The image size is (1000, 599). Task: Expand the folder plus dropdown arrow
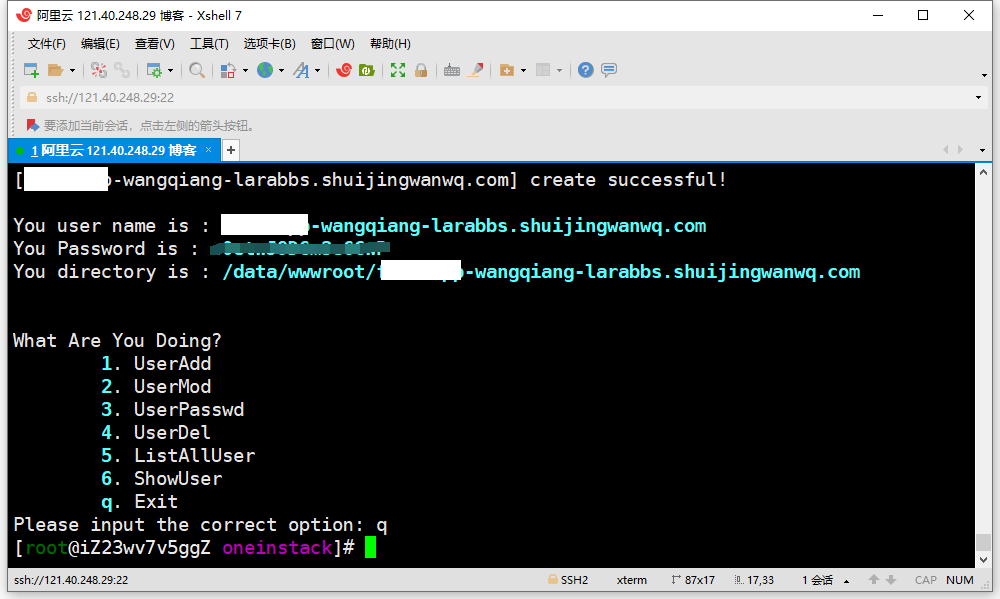click(x=524, y=70)
